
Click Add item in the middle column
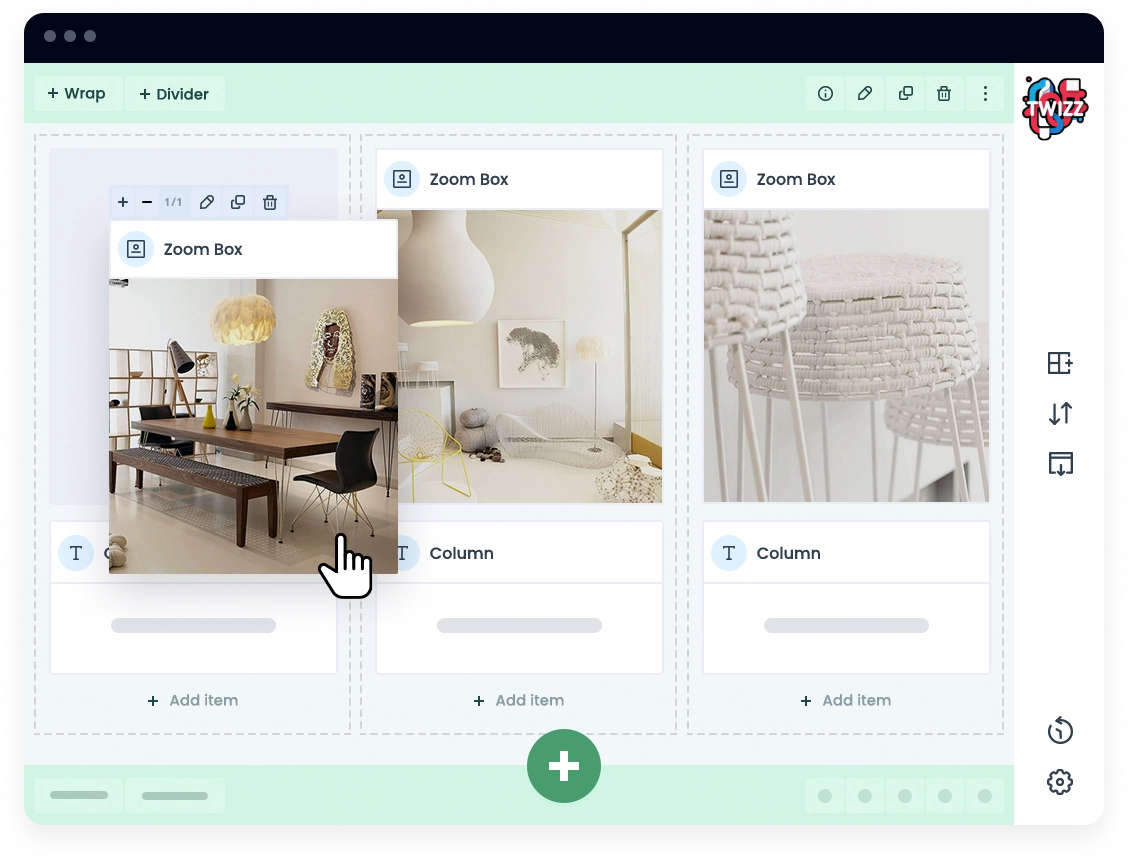(x=519, y=701)
